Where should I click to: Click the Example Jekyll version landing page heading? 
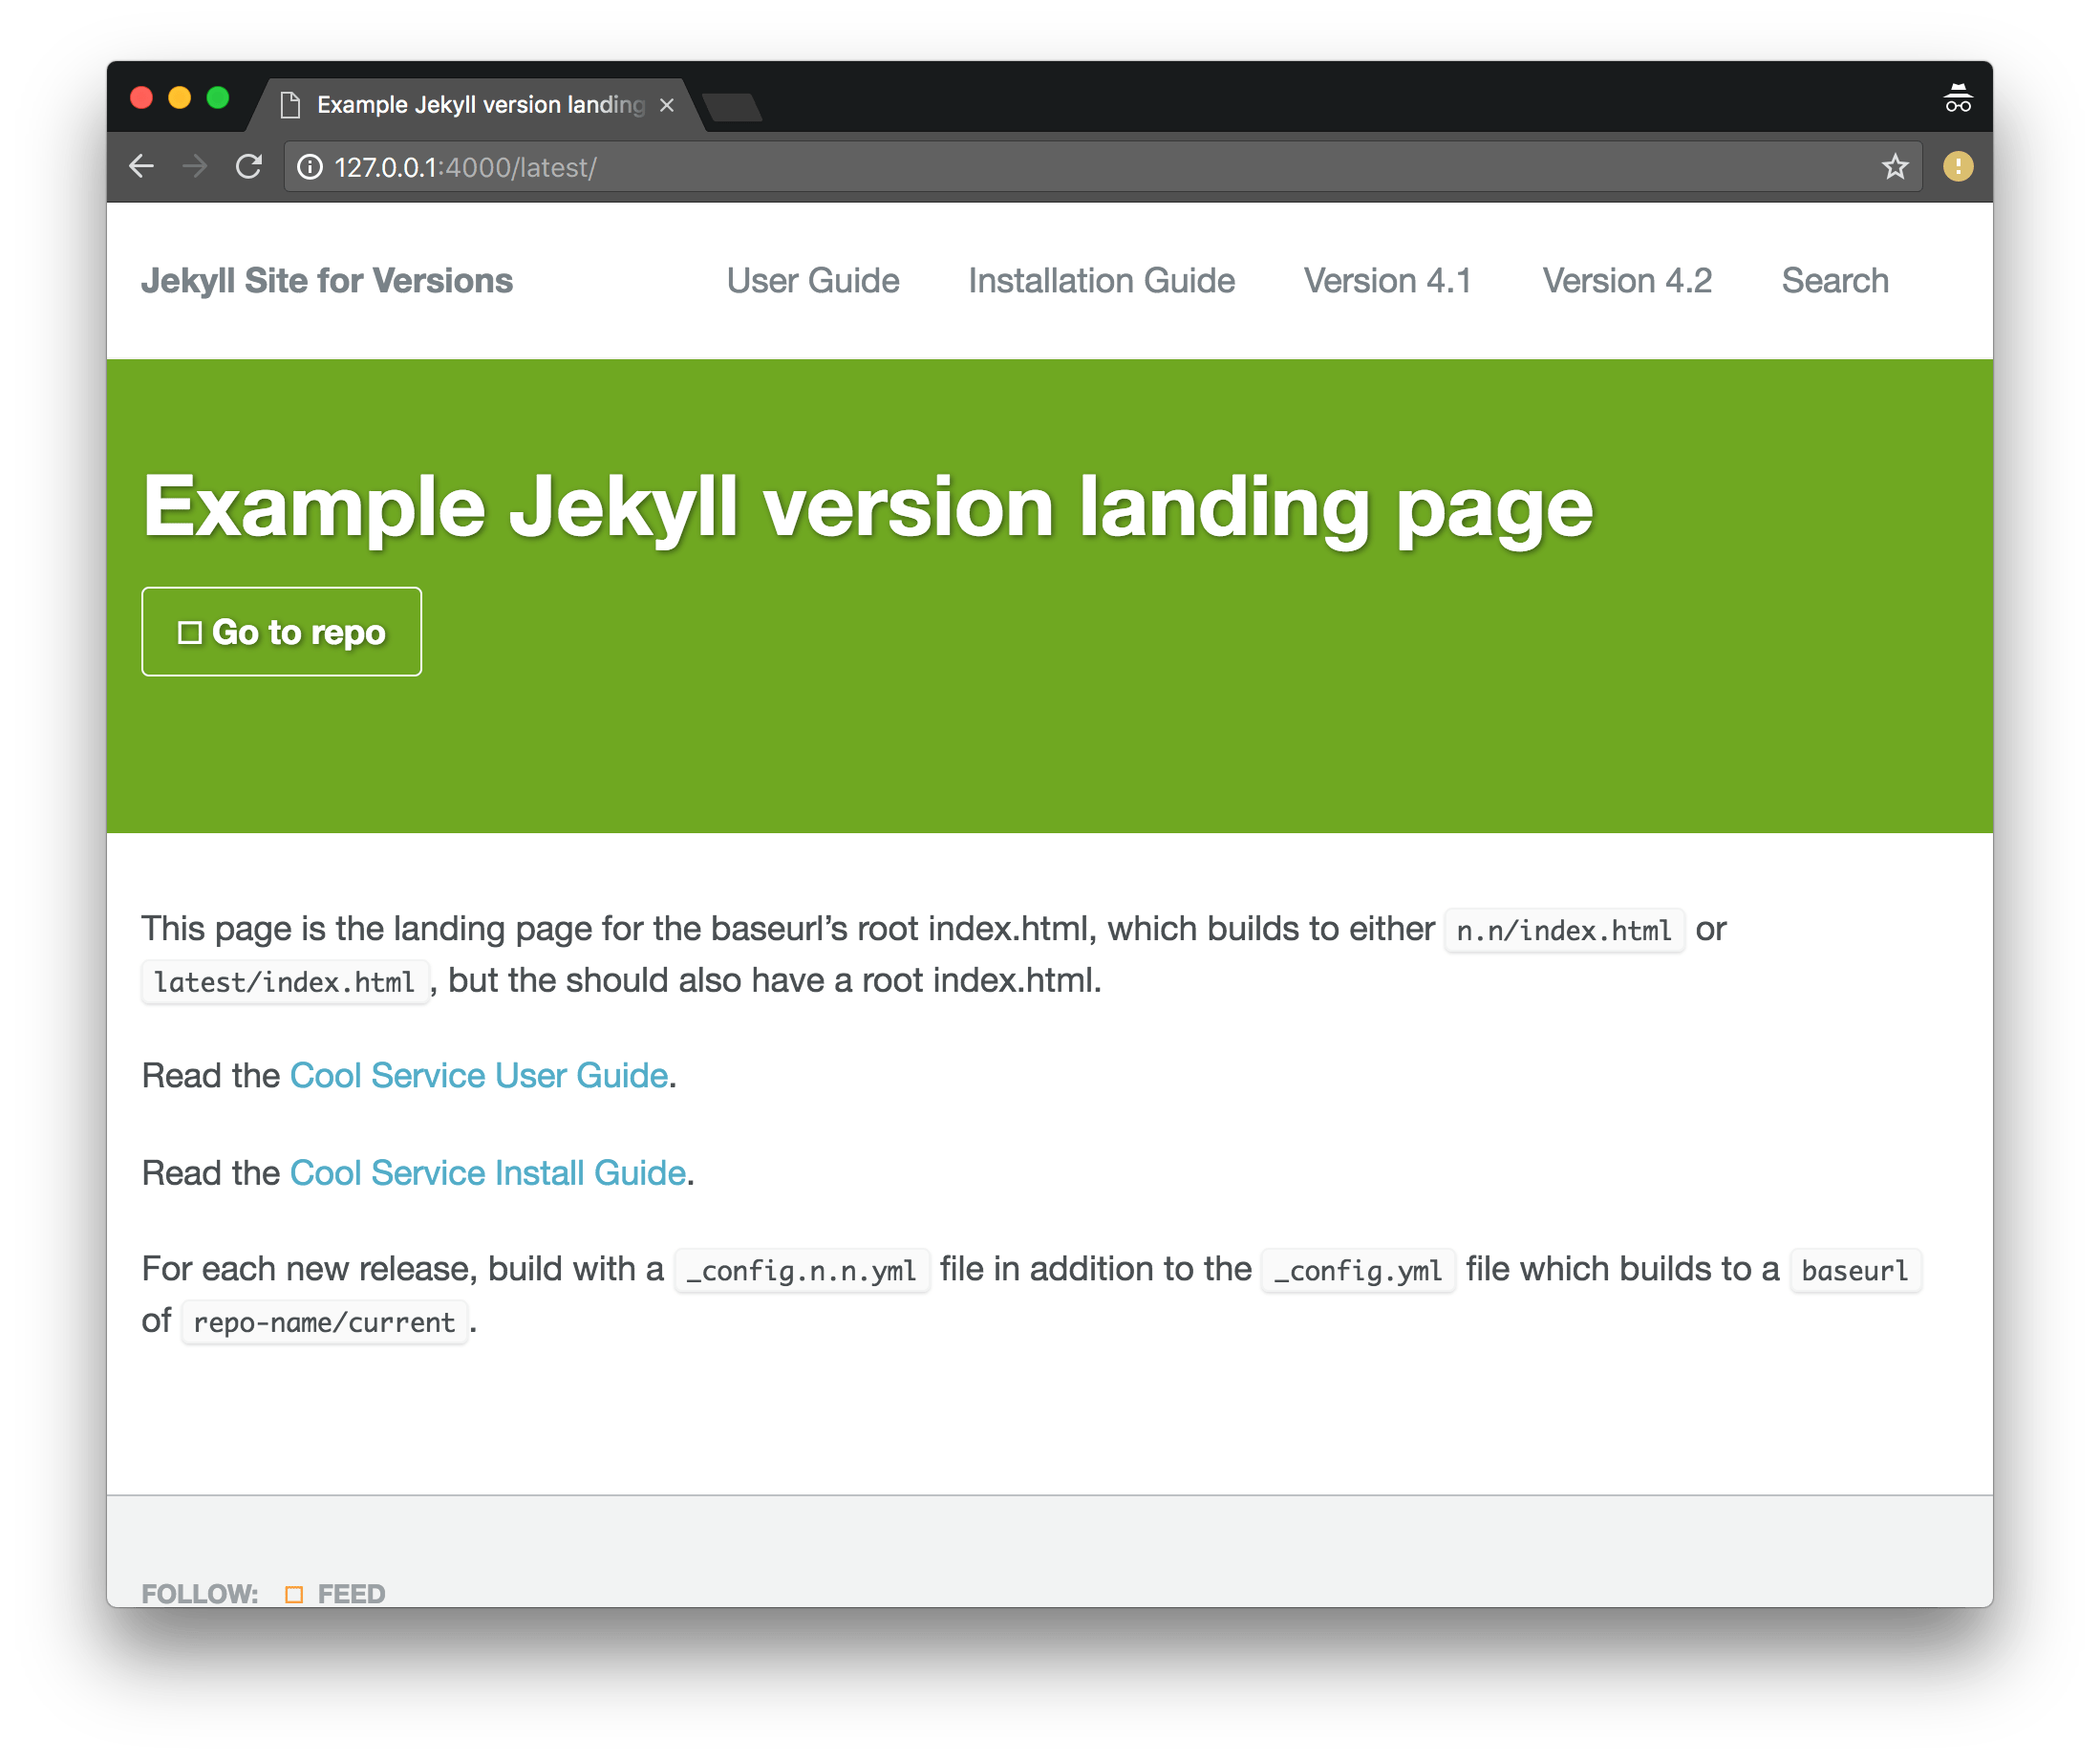868,508
